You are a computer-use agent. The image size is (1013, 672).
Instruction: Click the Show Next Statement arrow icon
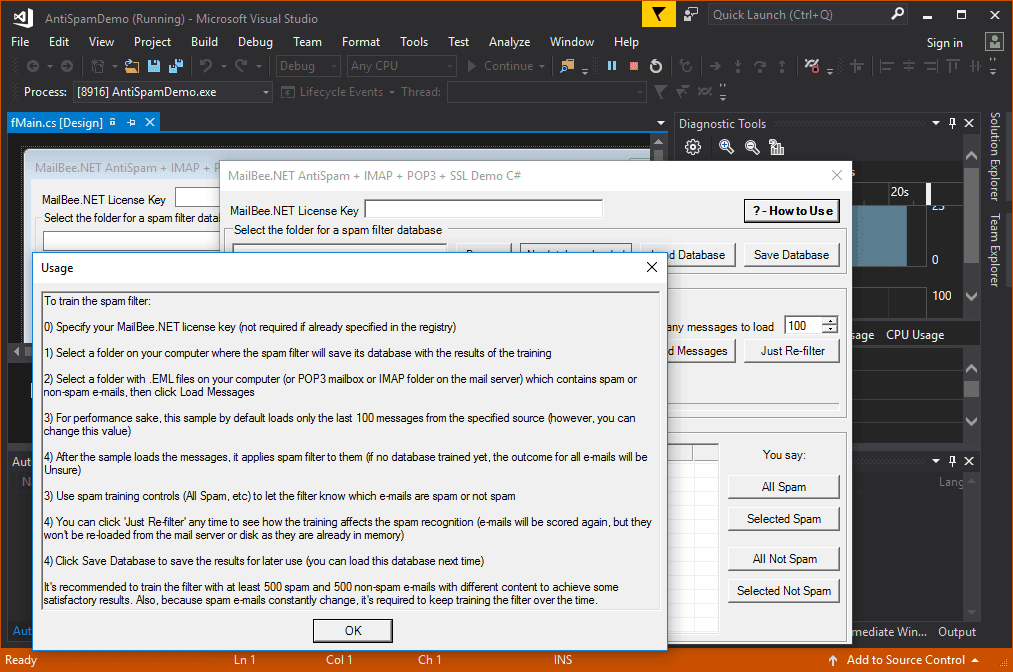pos(715,66)
